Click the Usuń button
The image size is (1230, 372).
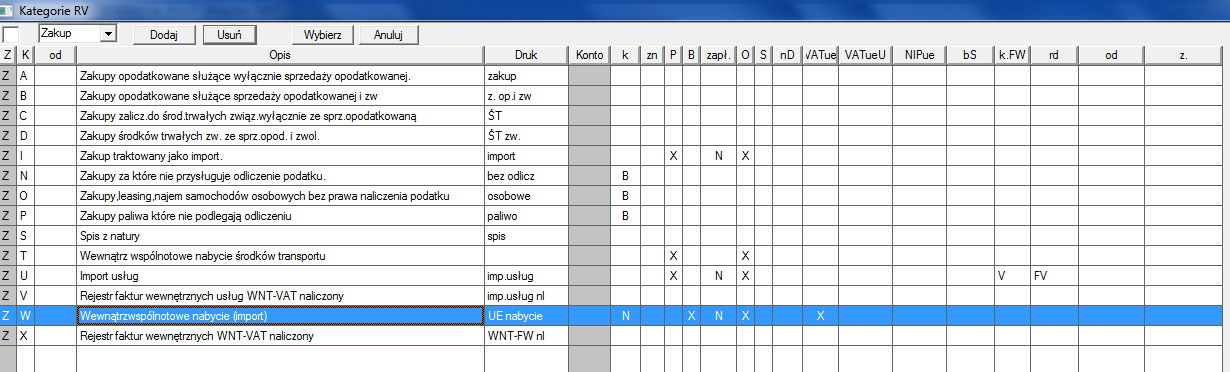pos(230,34)
